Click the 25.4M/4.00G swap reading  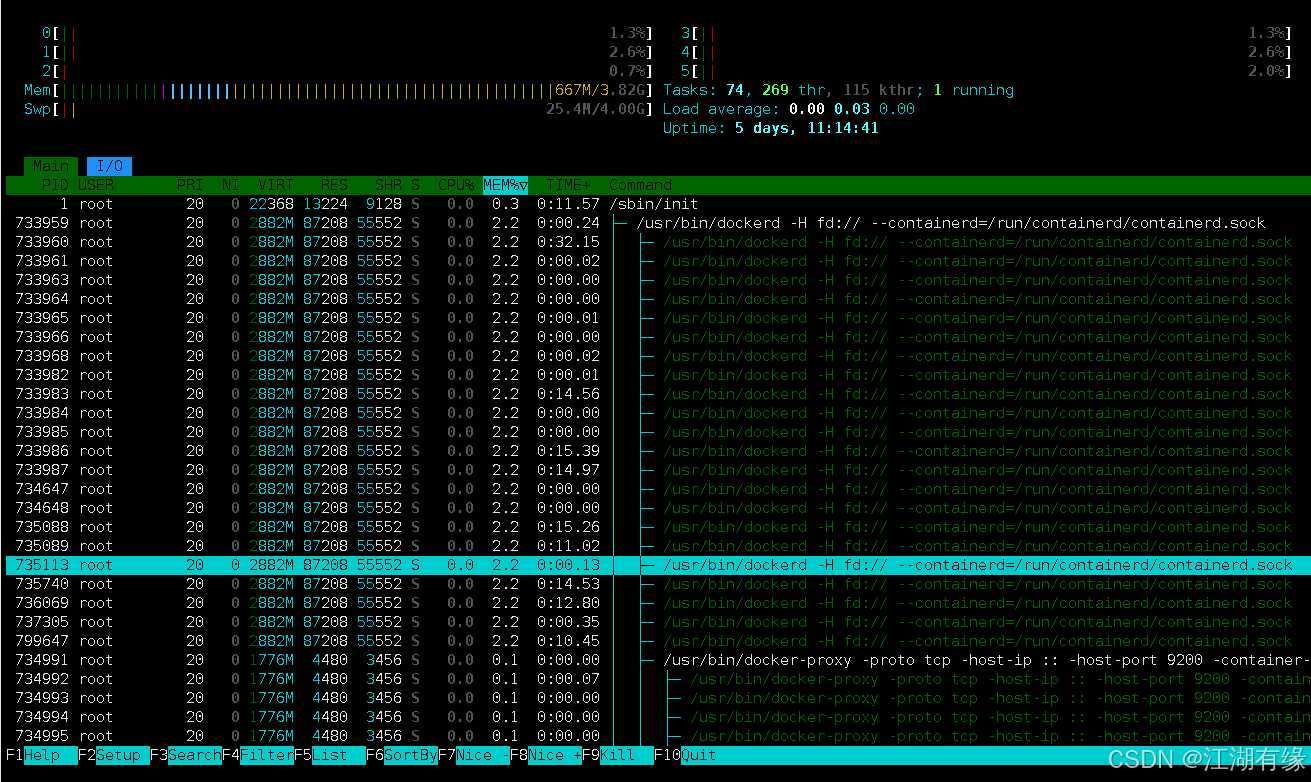(x=596, y=109)
